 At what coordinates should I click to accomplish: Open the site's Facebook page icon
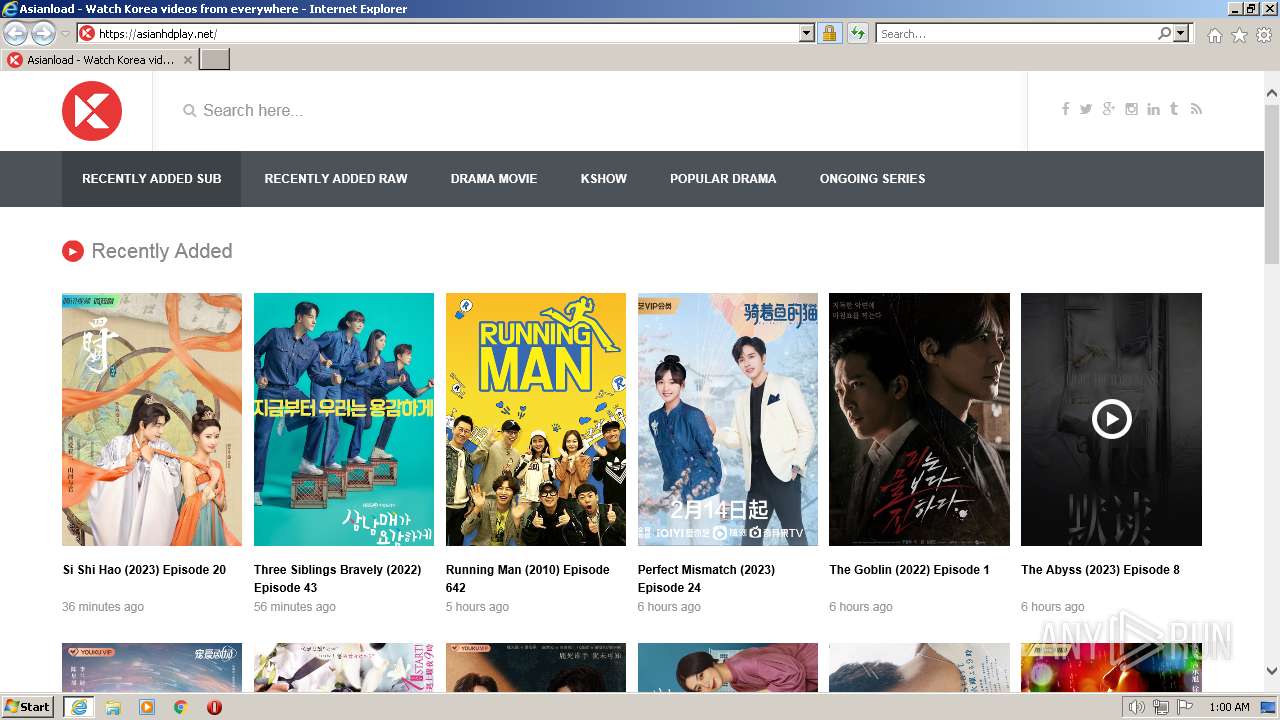[x=1065, y=109]
